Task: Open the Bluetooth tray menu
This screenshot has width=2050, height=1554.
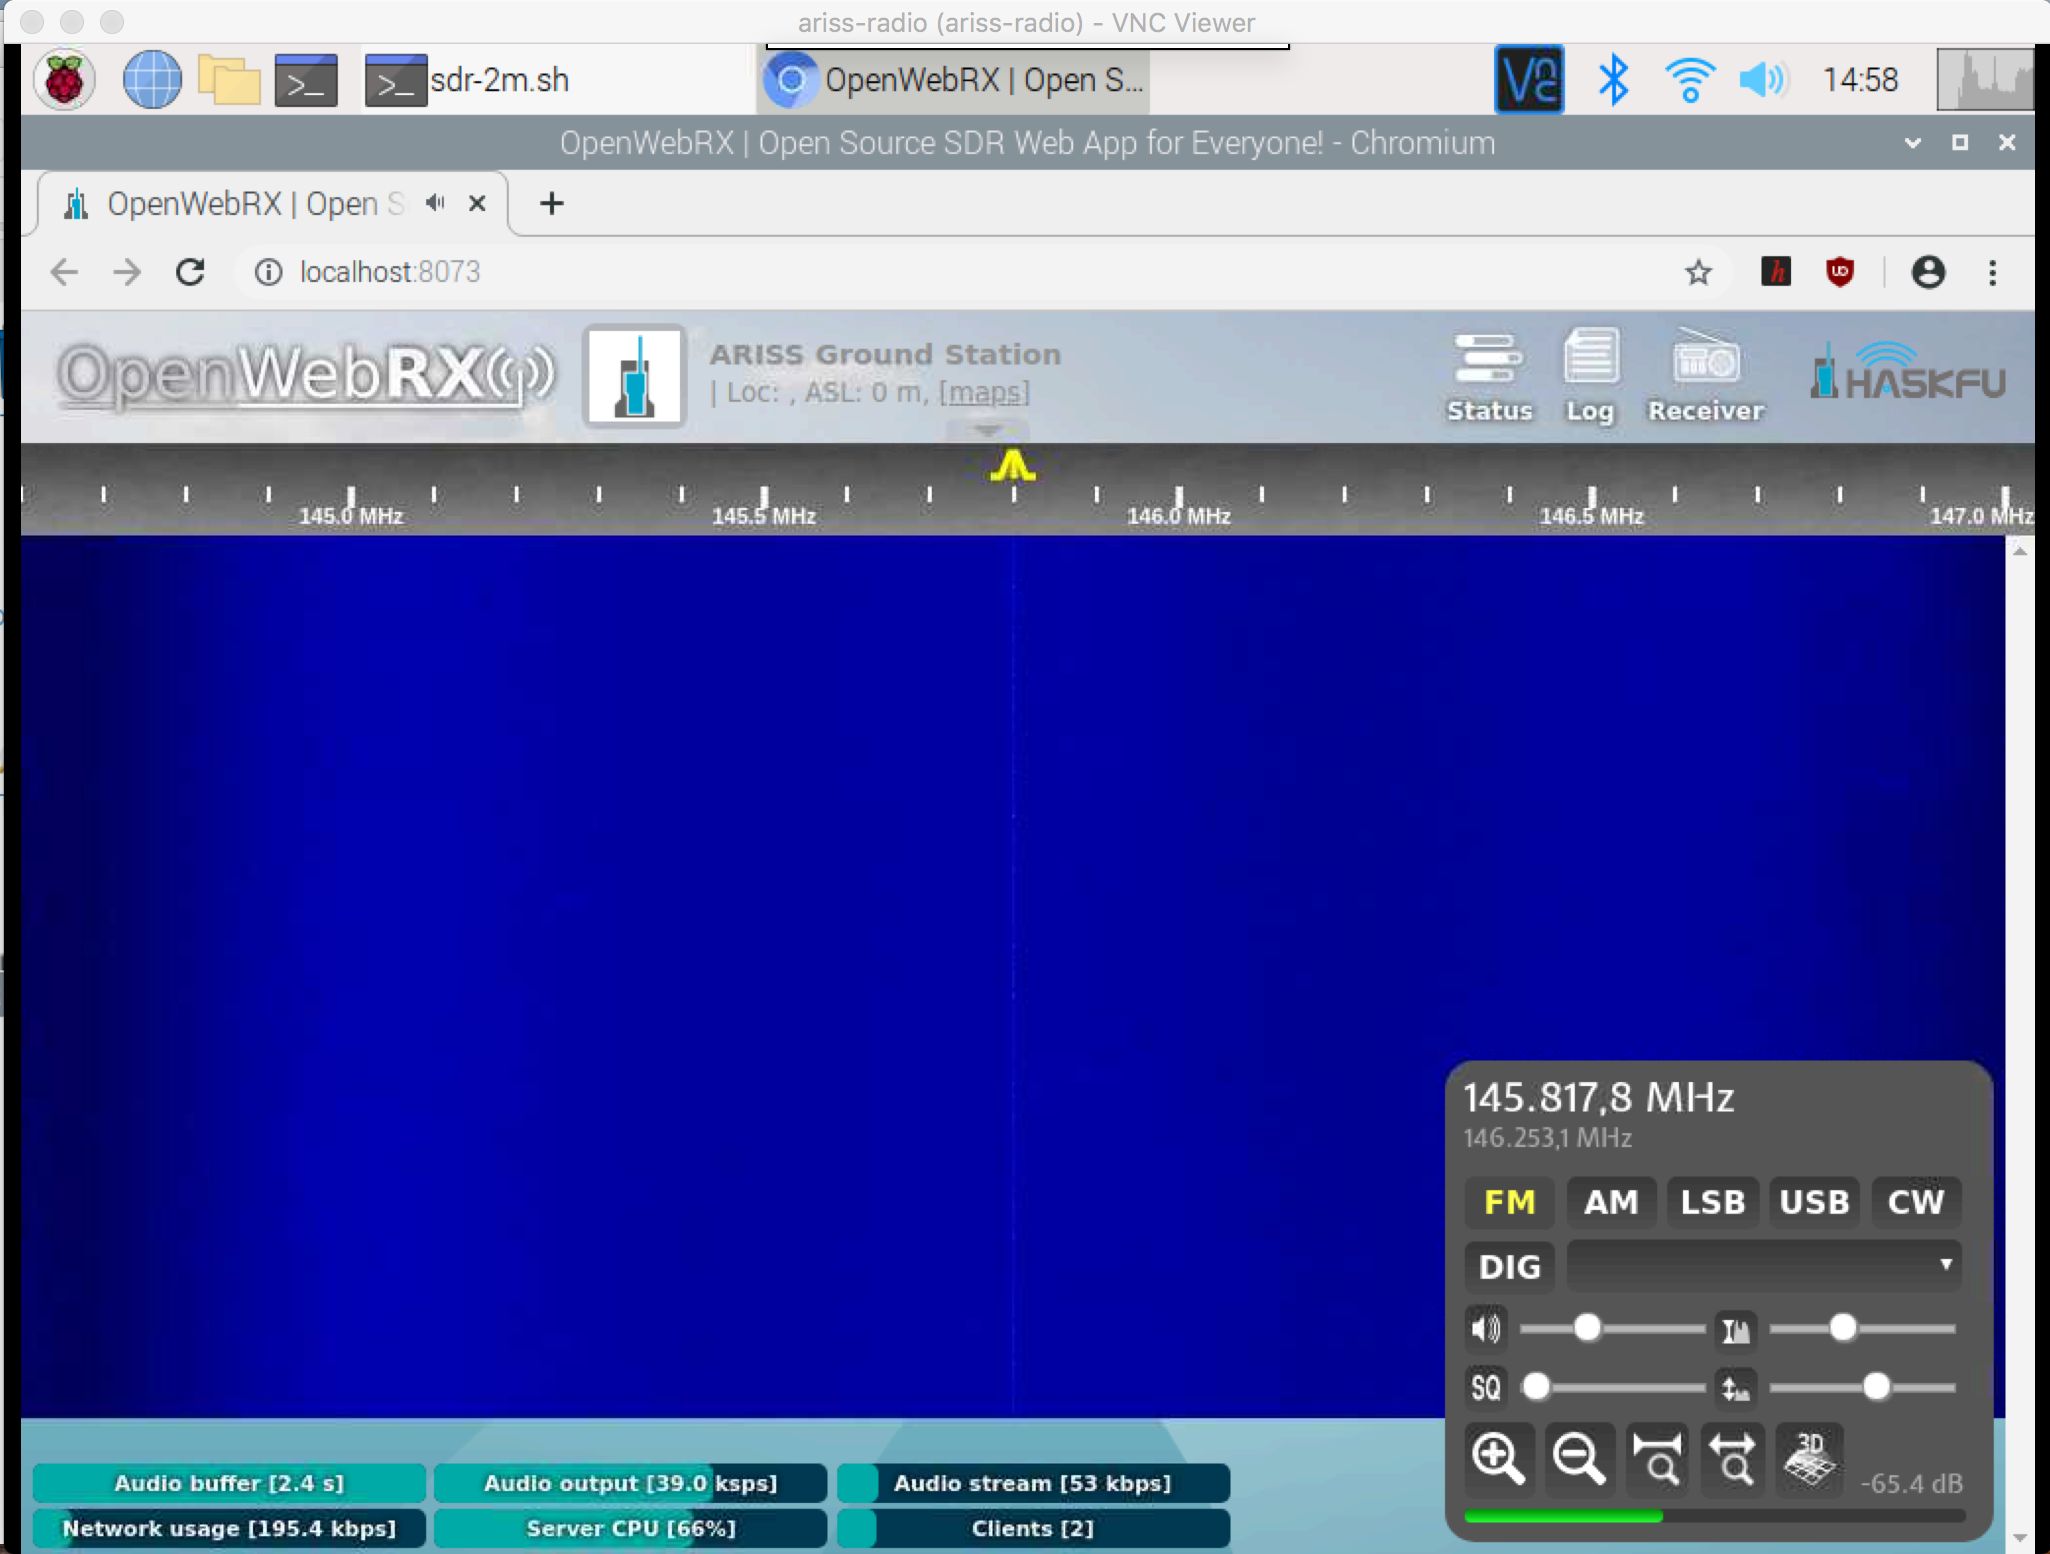Action: point(1612,79)
